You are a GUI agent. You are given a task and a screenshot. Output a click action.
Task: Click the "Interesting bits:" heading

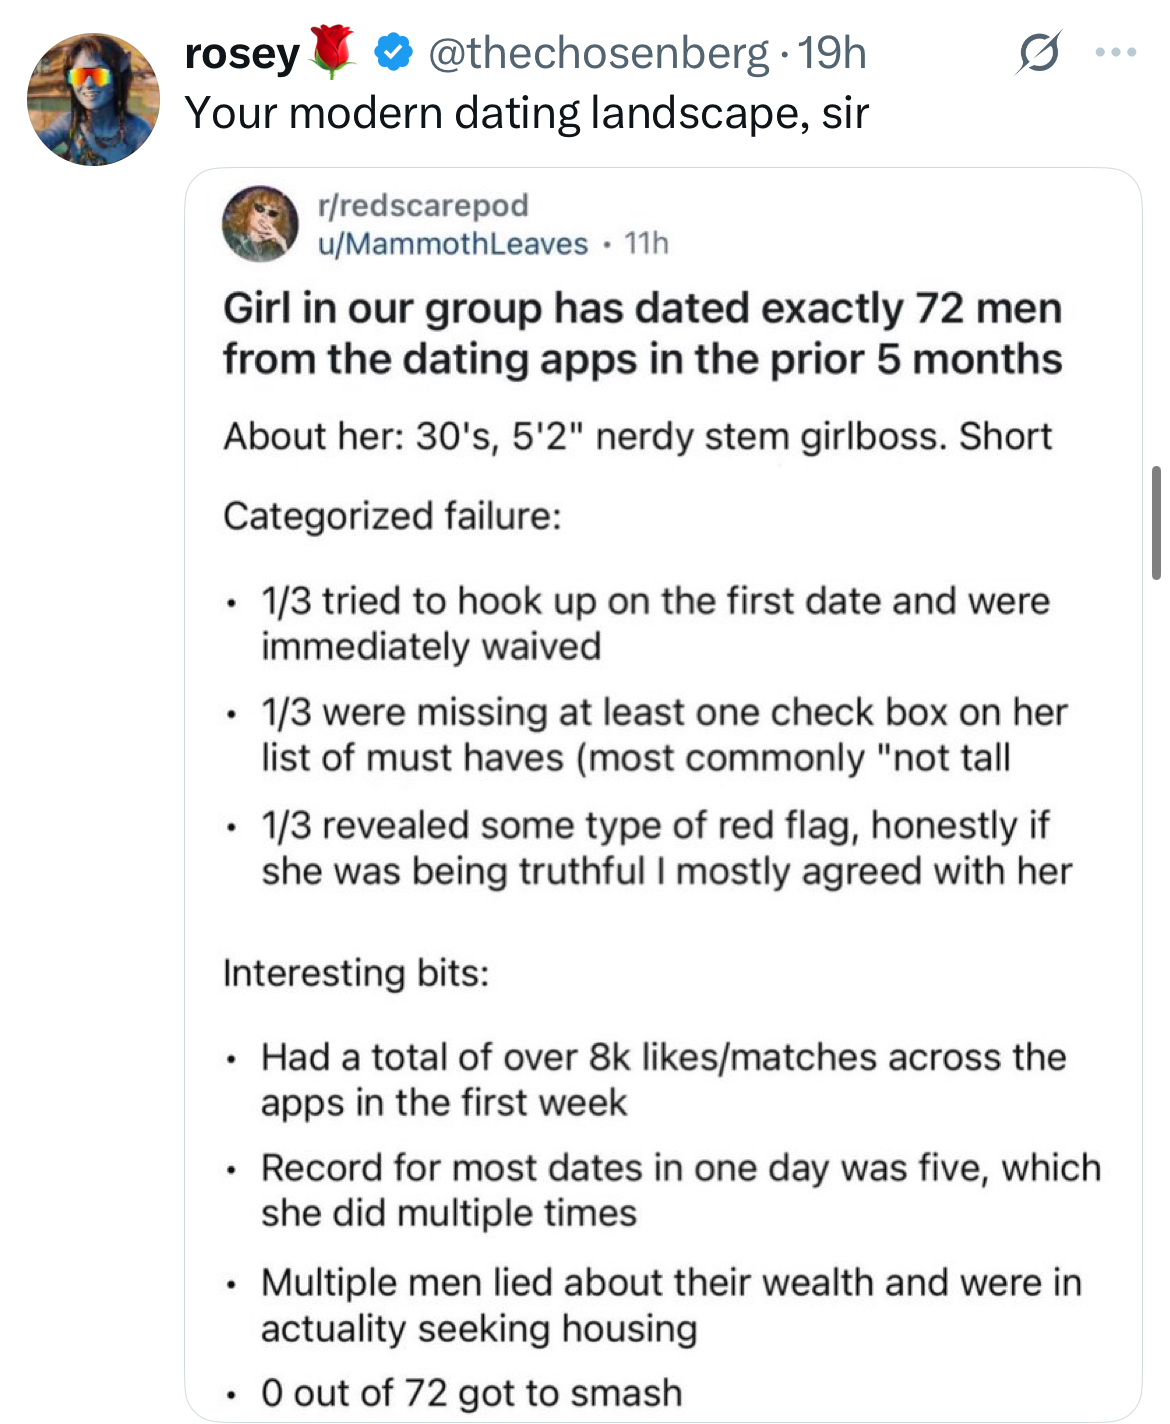tap(356, 972)
